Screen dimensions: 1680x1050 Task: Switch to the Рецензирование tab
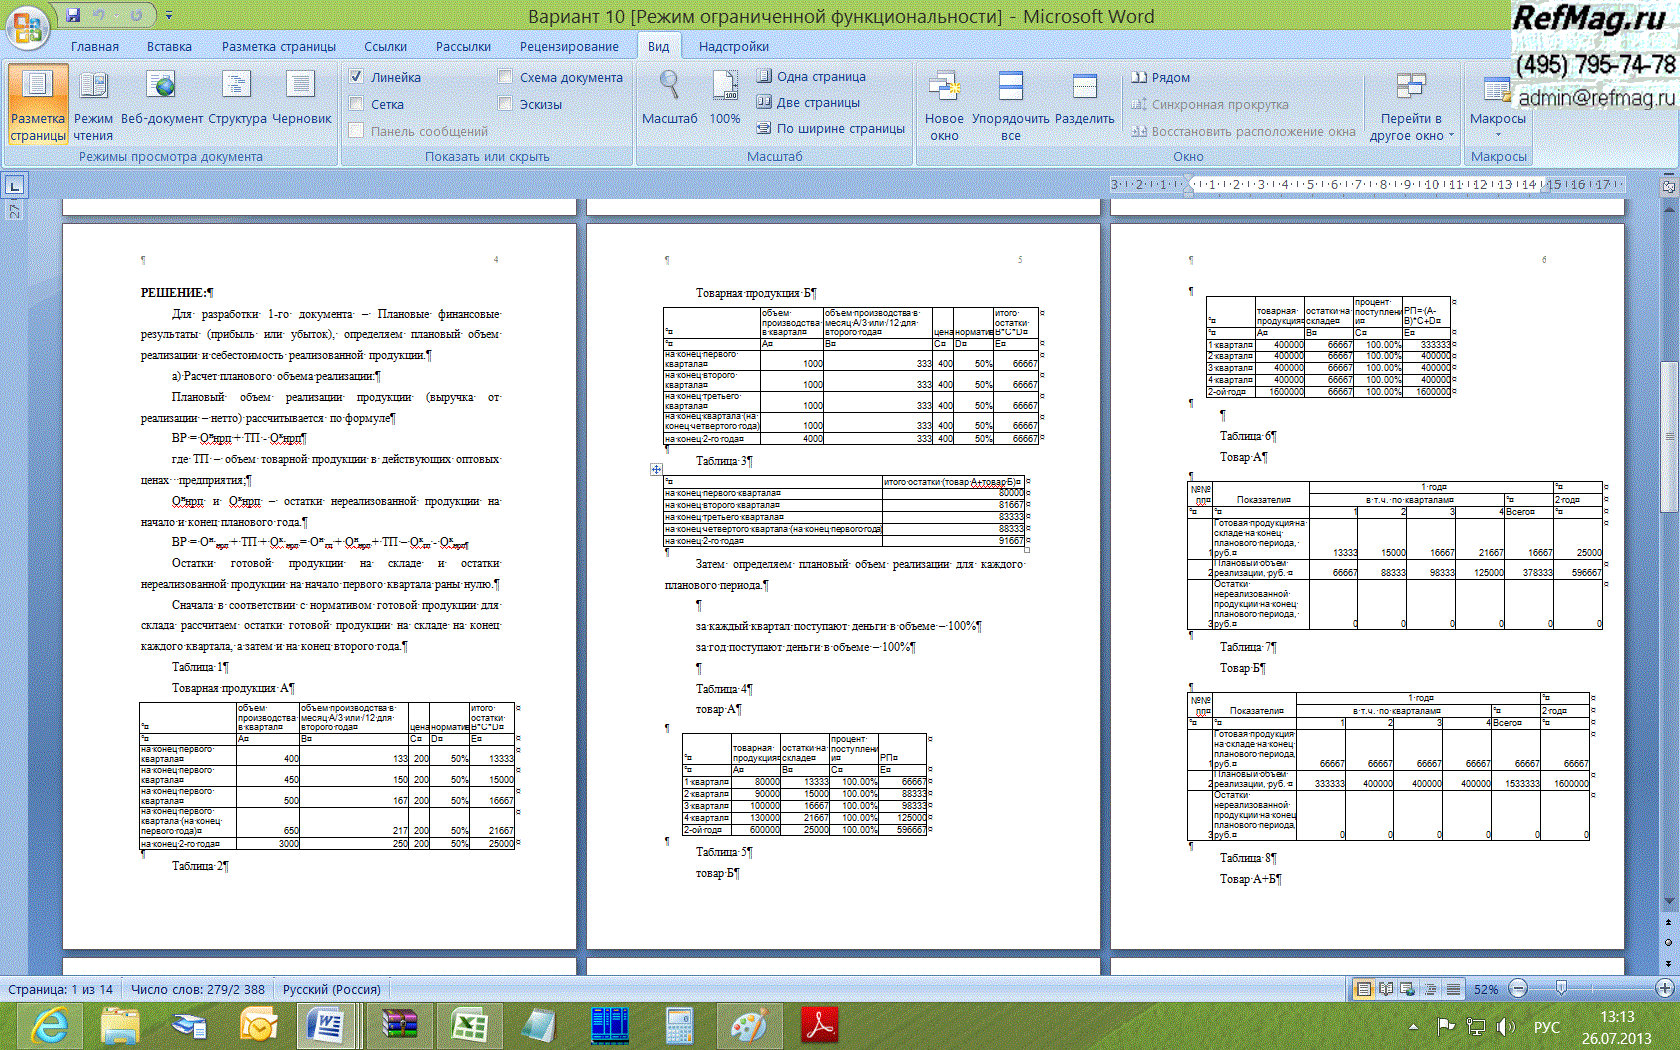click(x=568, y=46)
